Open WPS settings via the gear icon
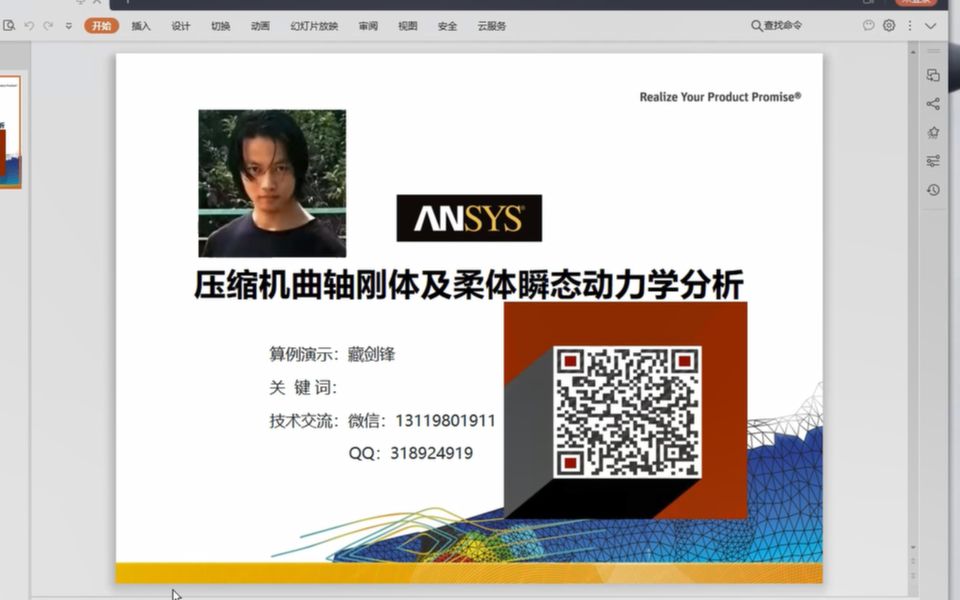This screenshot has height=600, width=960. tap(888, 26)
